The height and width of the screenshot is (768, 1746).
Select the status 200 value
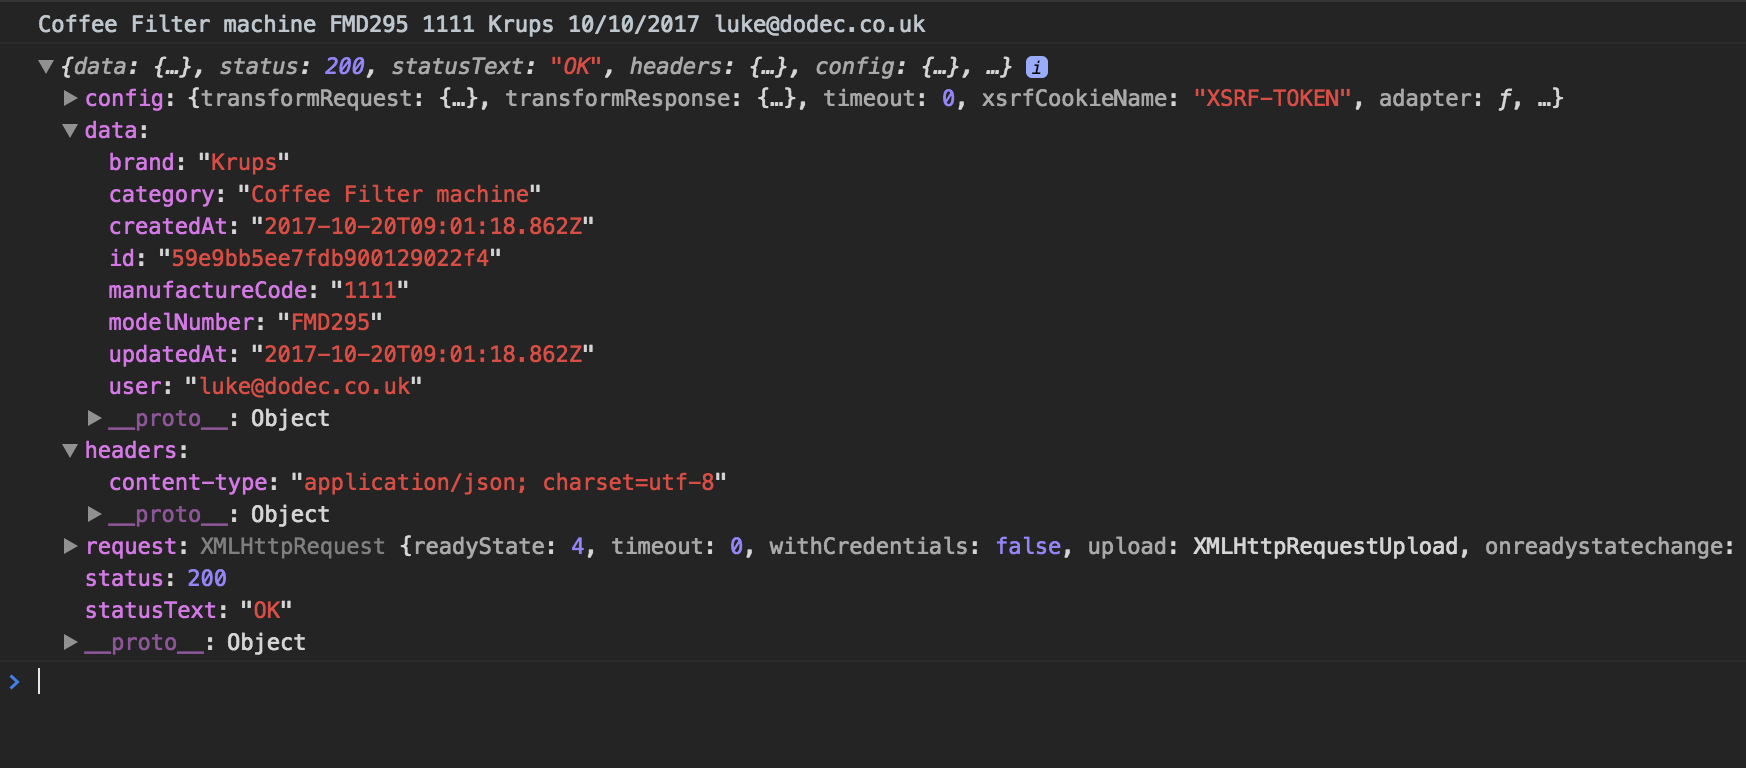[x=207, y=578]
